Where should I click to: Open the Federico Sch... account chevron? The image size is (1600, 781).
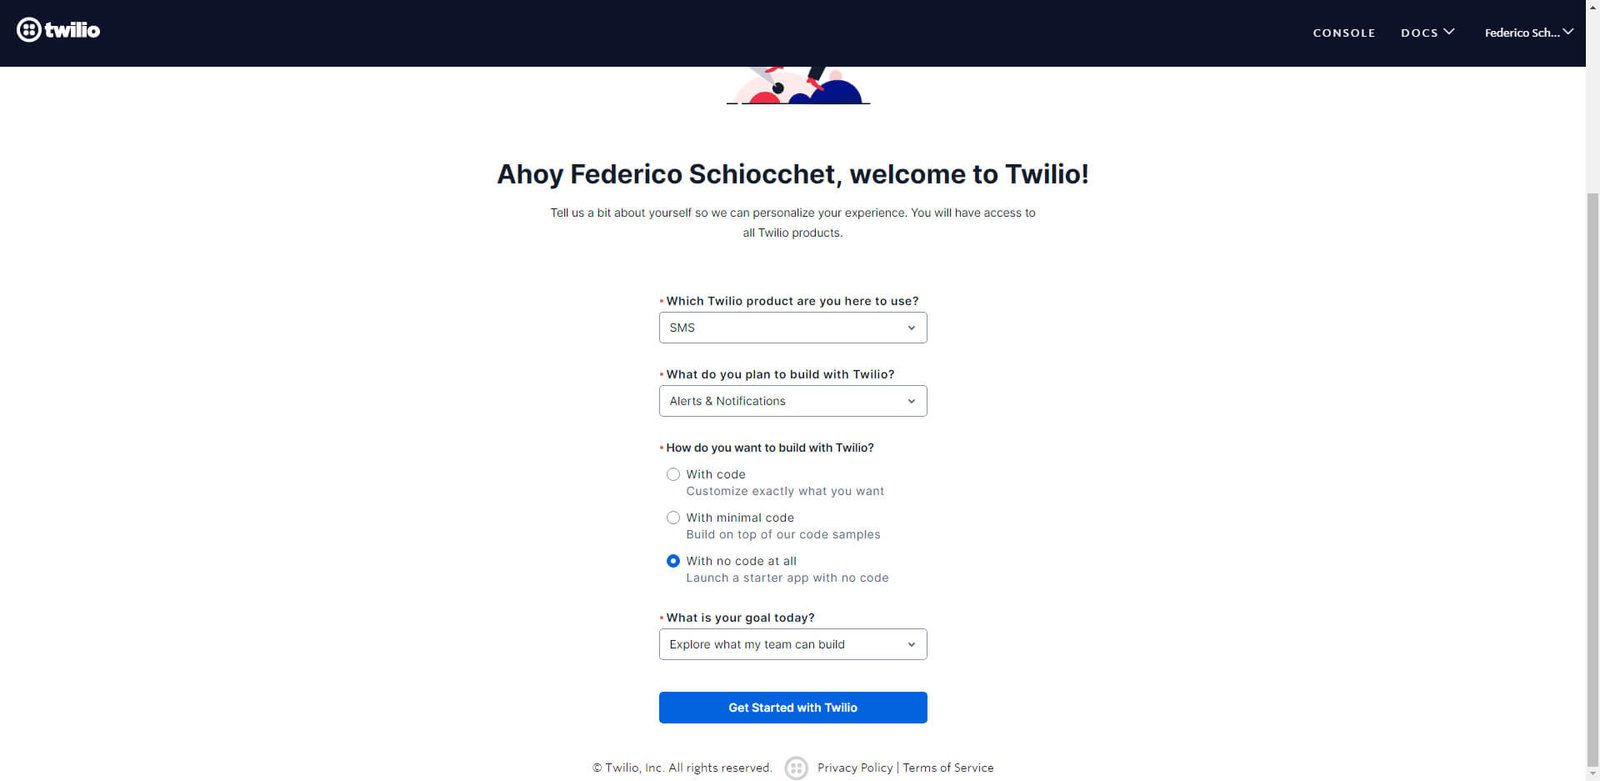click(1568, 32)
